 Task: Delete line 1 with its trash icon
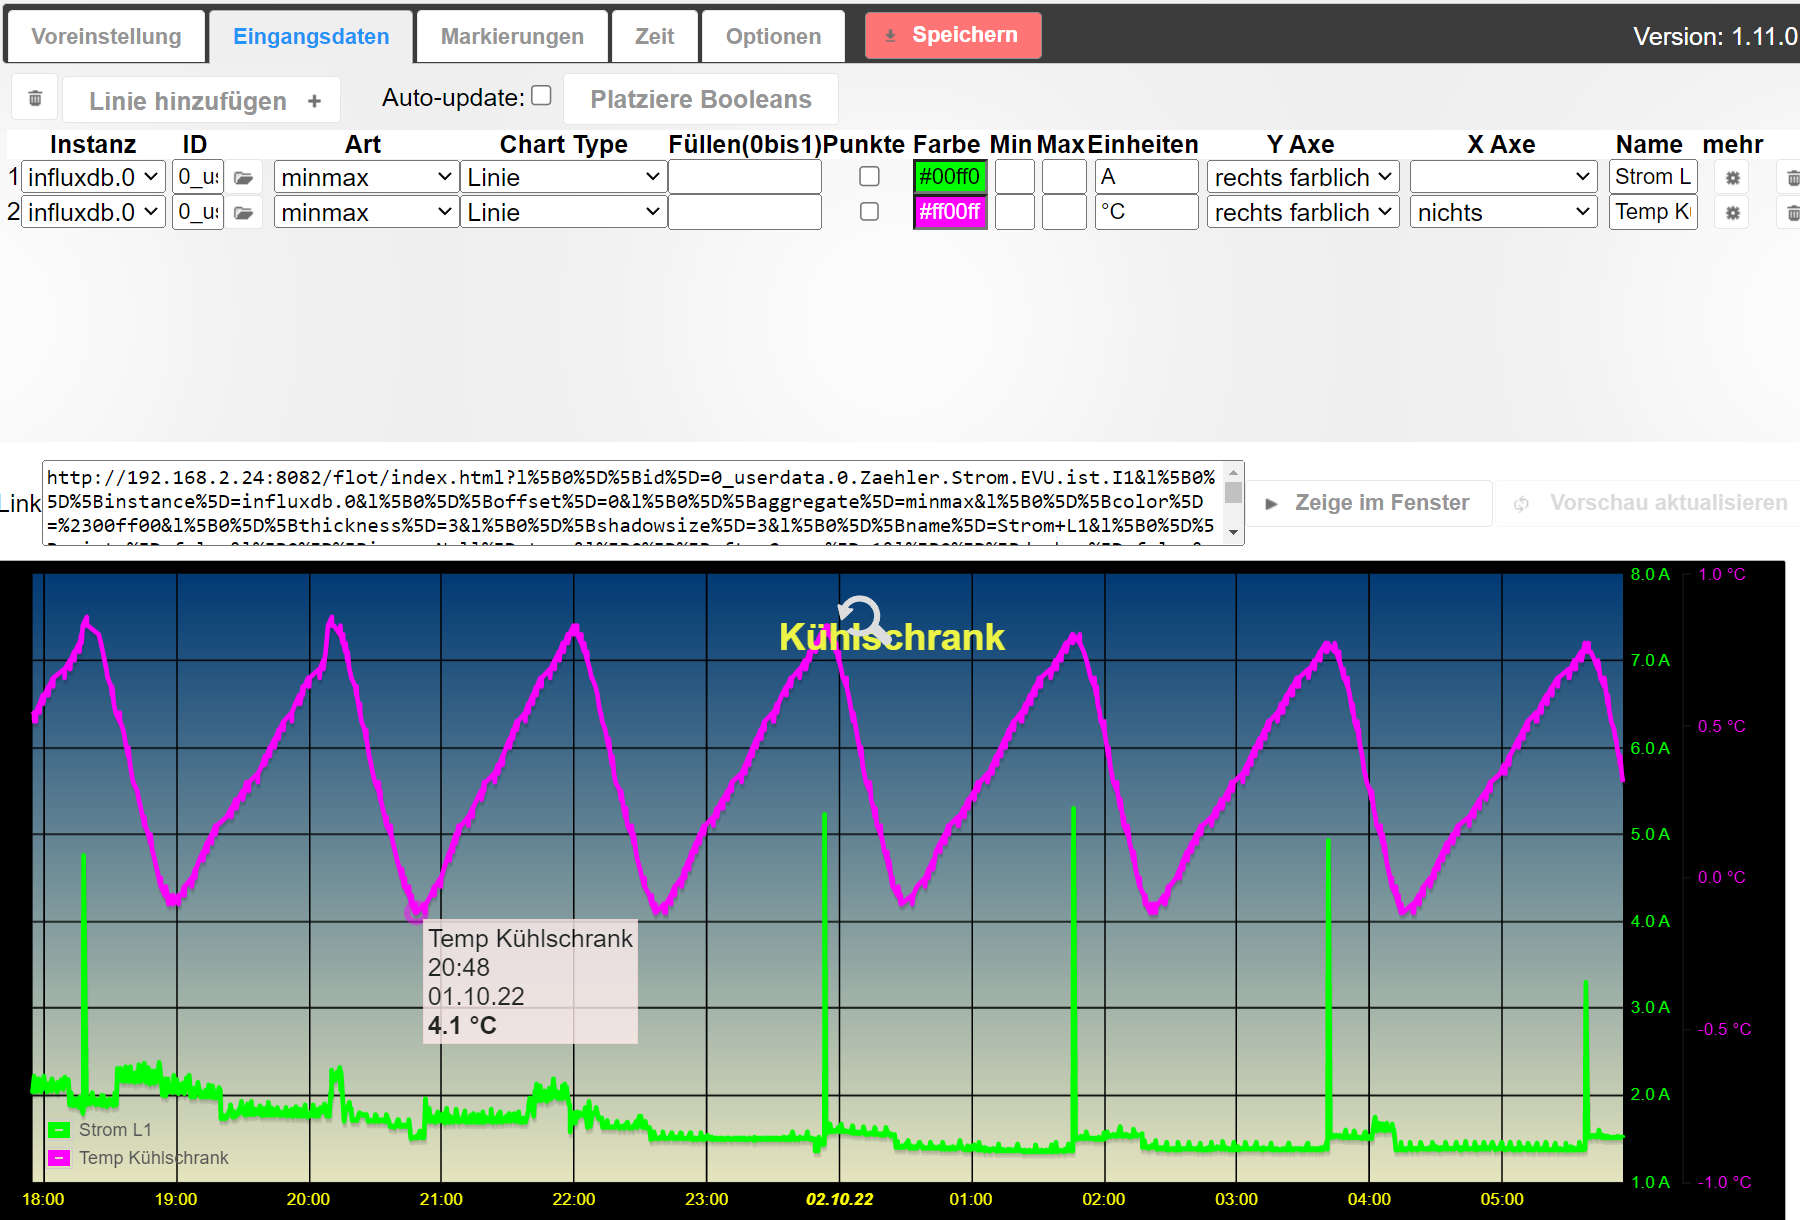[1791, 178]
